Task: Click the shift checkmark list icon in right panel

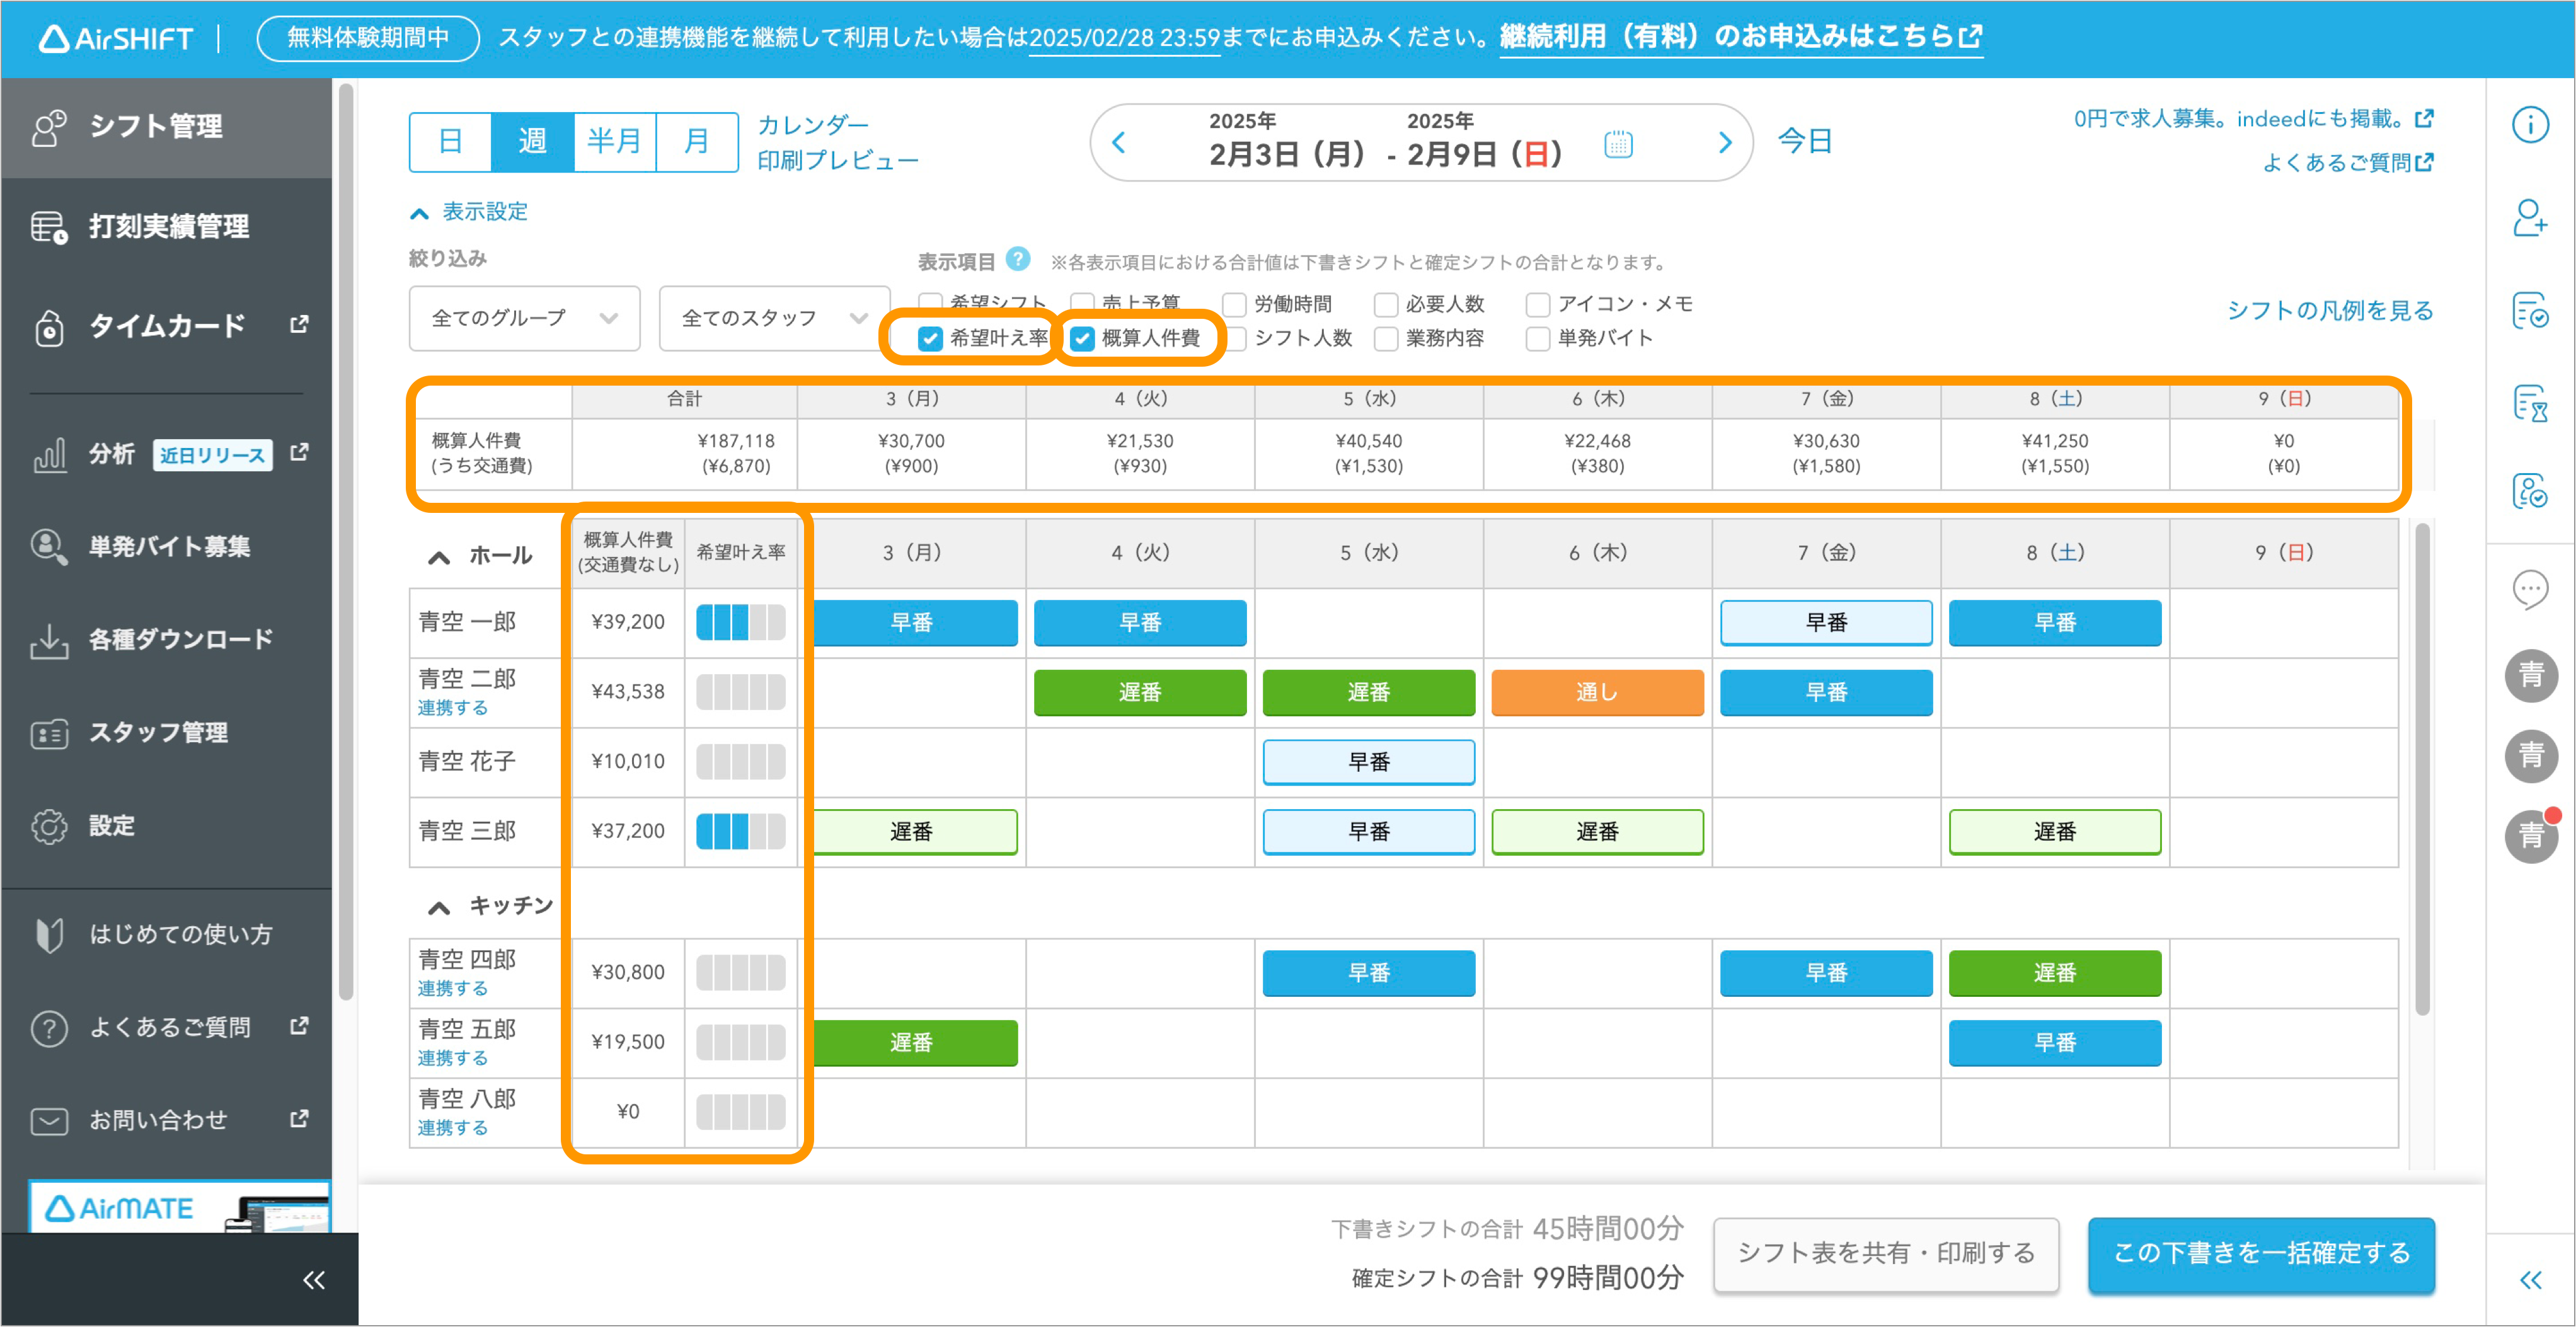Action: [x=2530, y=310]
